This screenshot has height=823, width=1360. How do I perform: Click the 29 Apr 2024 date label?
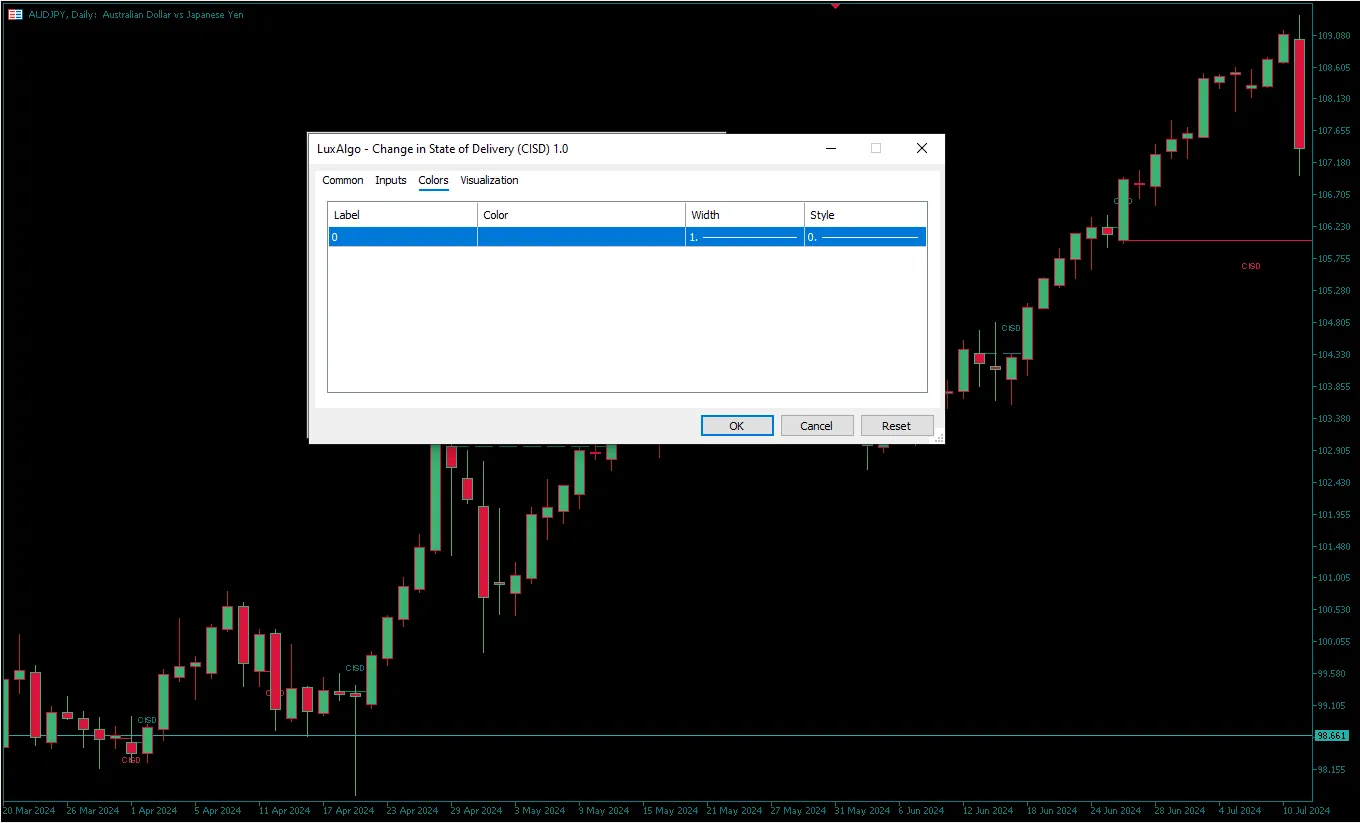tap(476, 810)
